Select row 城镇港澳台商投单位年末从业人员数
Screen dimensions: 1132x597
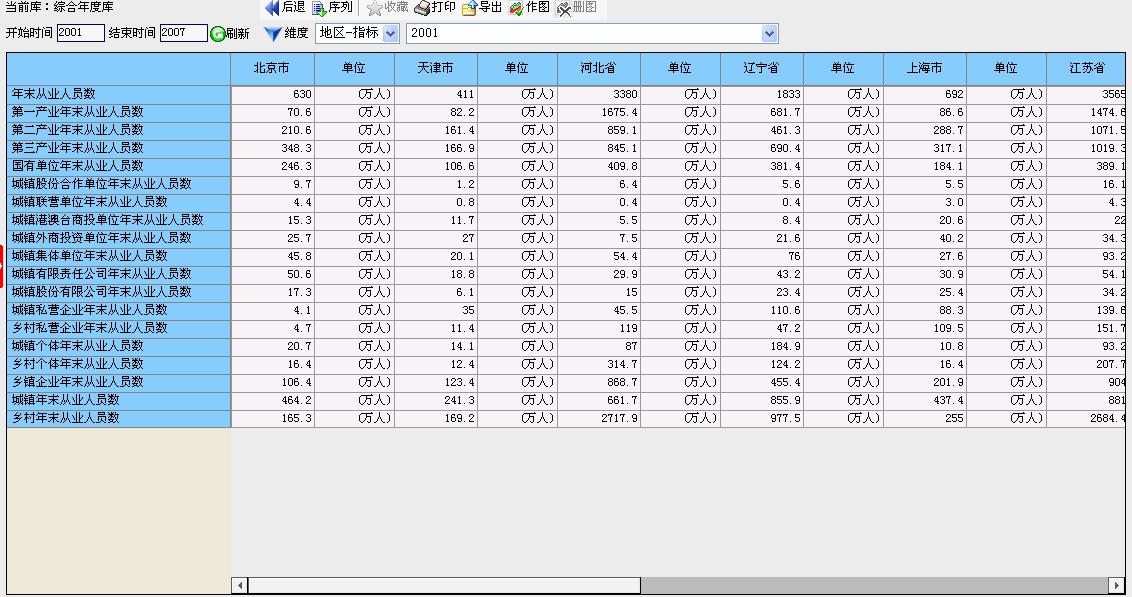[x=118, y=221]
